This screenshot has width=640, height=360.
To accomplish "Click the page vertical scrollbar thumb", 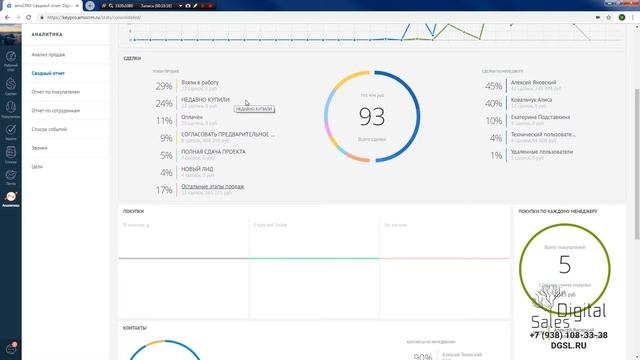I will pos(637,163).
